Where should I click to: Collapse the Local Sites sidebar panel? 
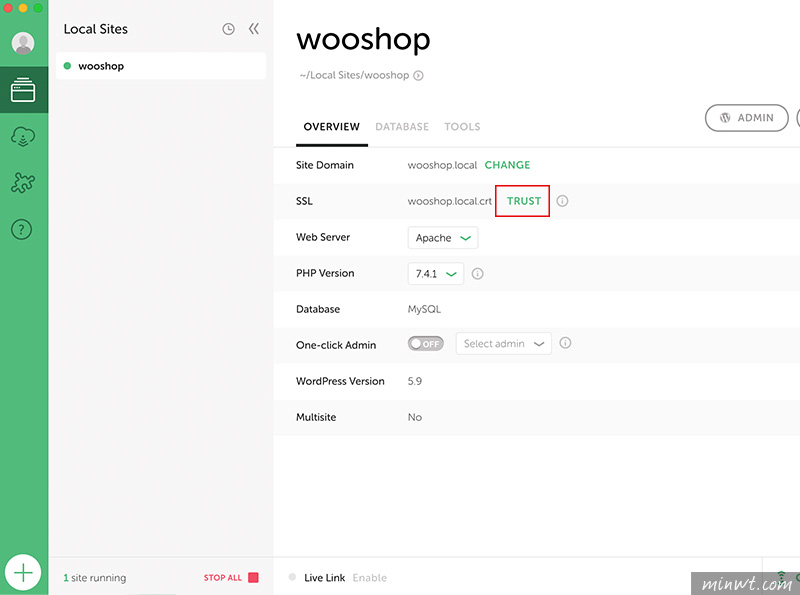coord(254,29)
